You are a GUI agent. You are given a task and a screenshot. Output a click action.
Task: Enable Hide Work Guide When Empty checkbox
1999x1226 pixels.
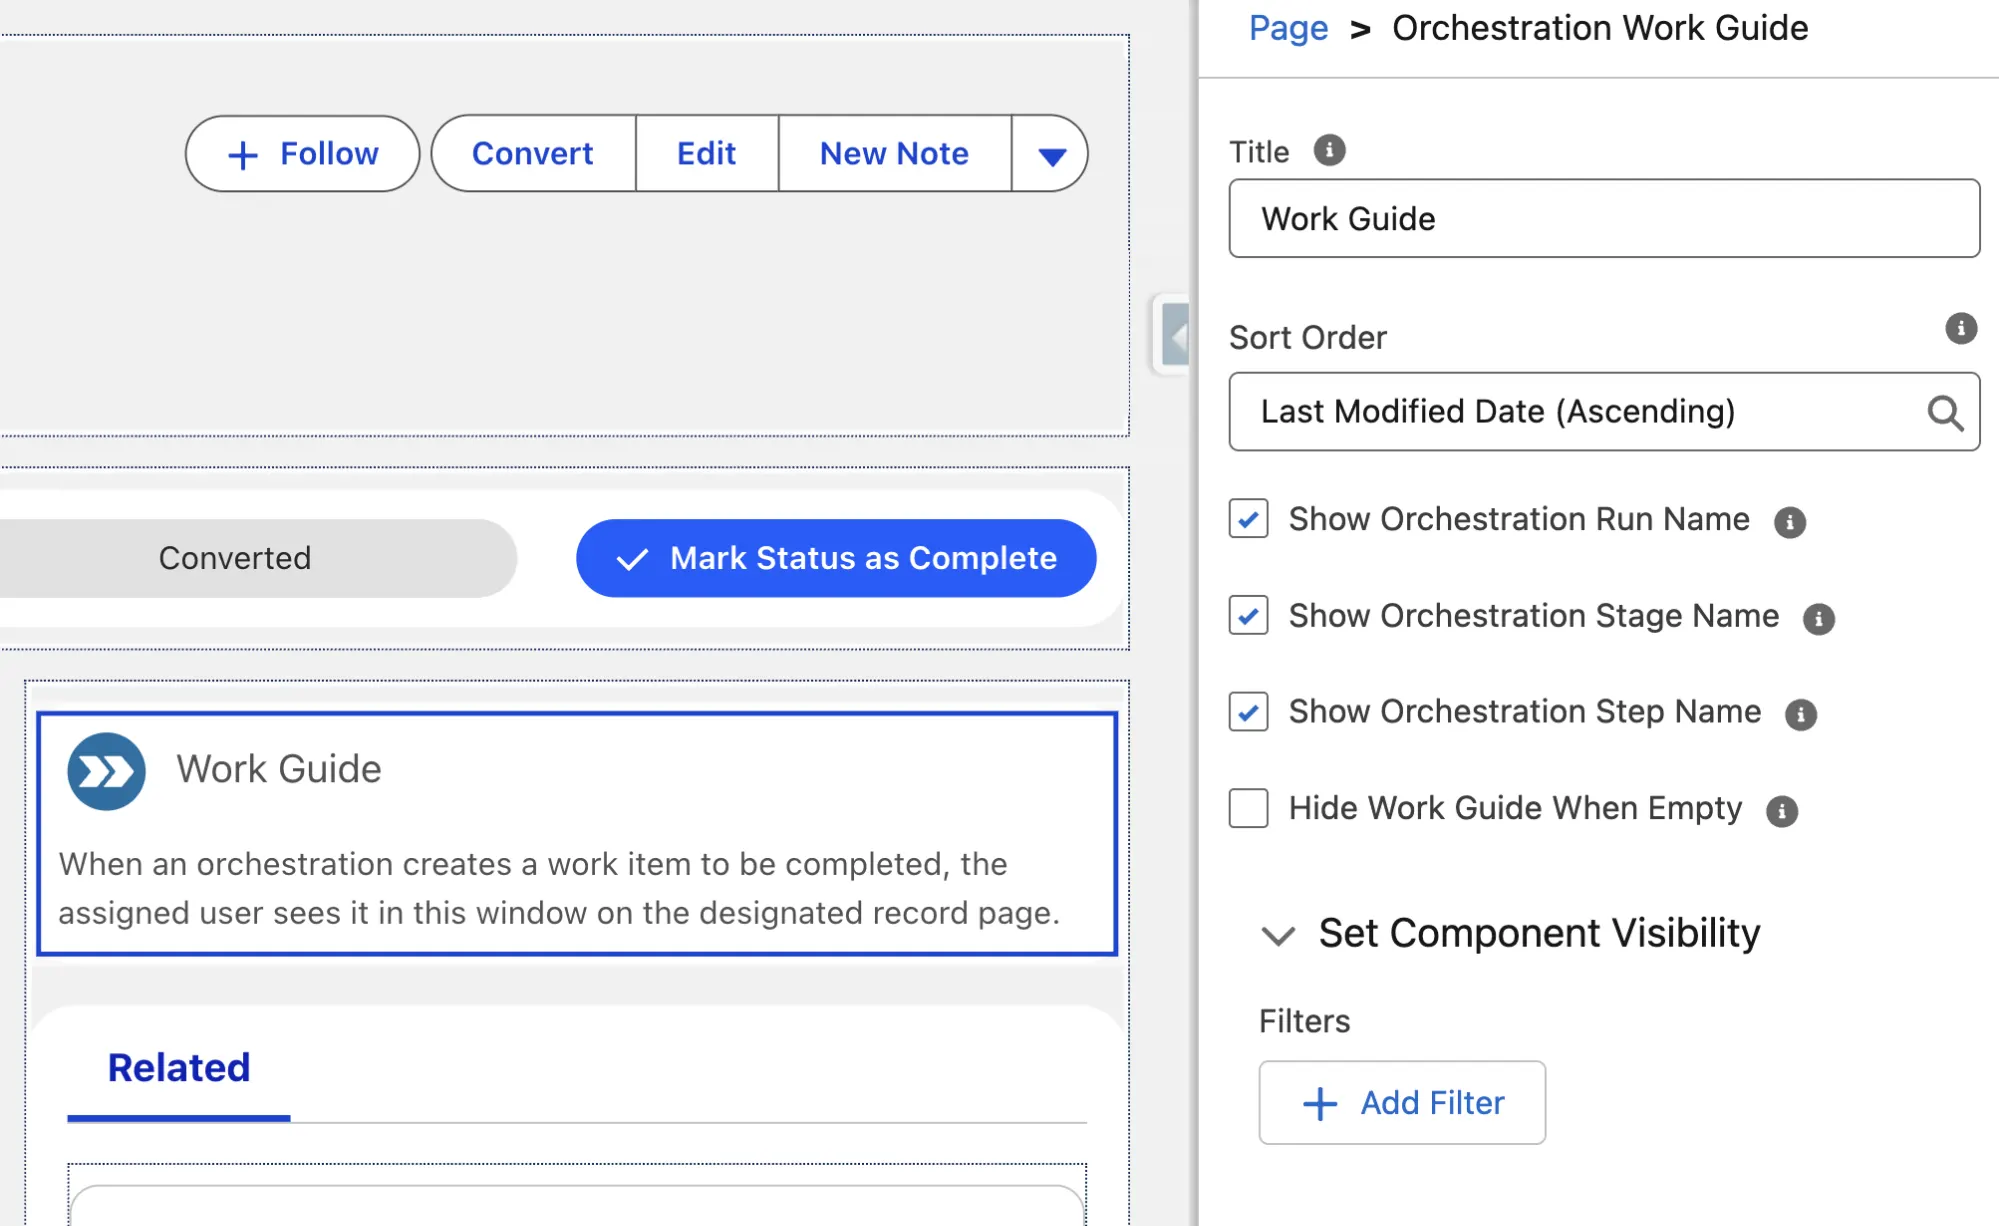pos(1248,808)
